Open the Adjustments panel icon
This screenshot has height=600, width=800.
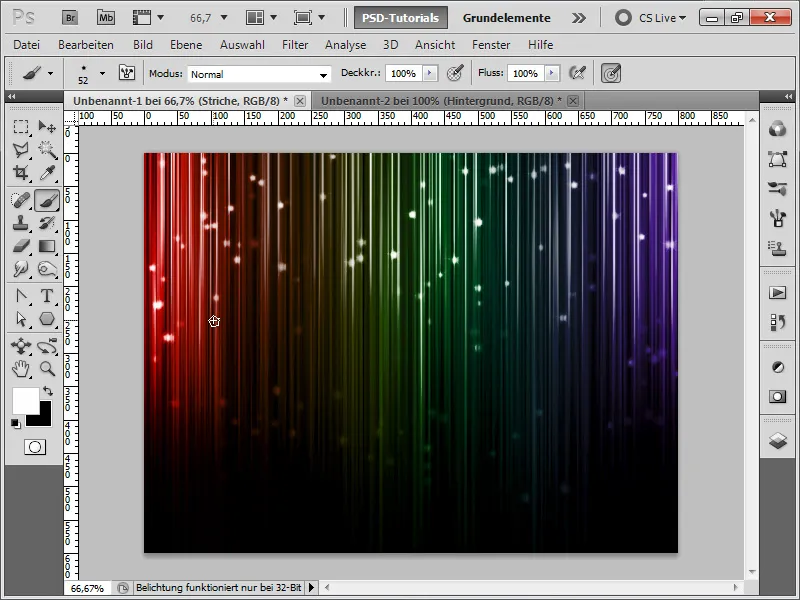(778, 367)
